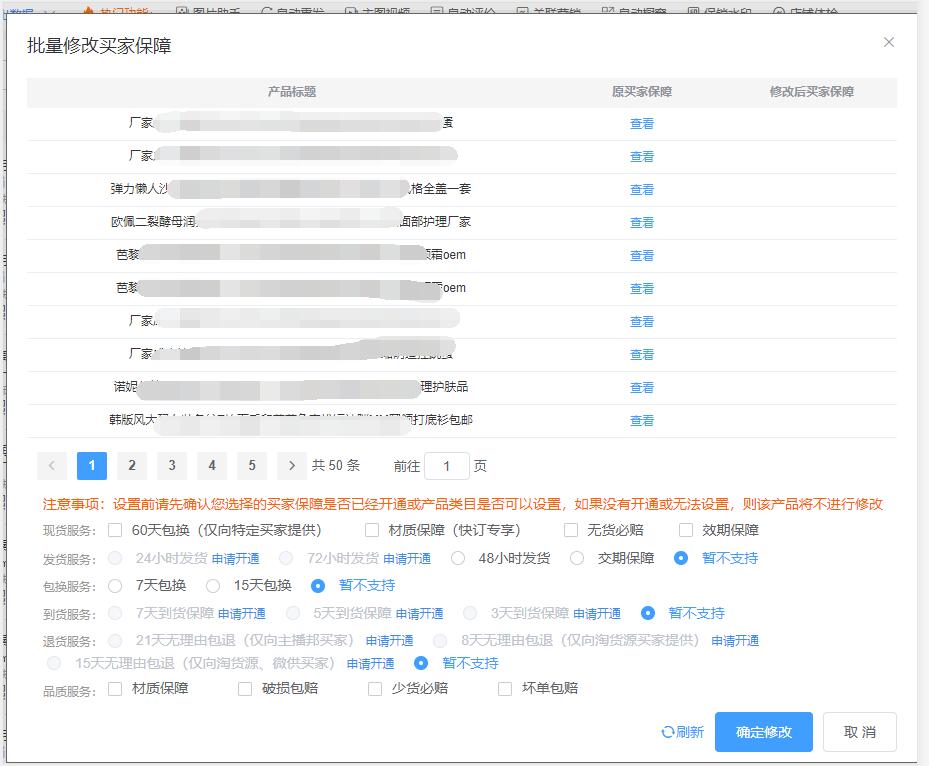Click the 刷新 refresh button
Viewport: 929px width, 766px height.
coord(683,732)
